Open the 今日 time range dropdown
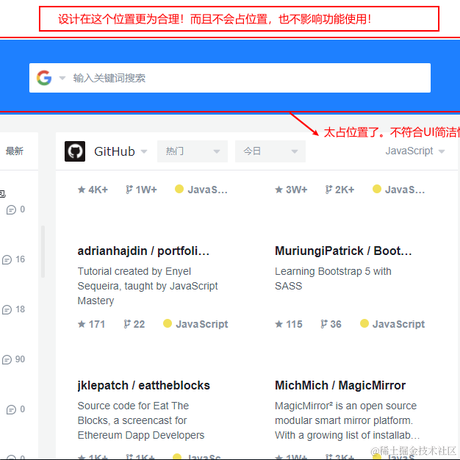The height and width of the screenshot is (460, 460). point(270,151)
